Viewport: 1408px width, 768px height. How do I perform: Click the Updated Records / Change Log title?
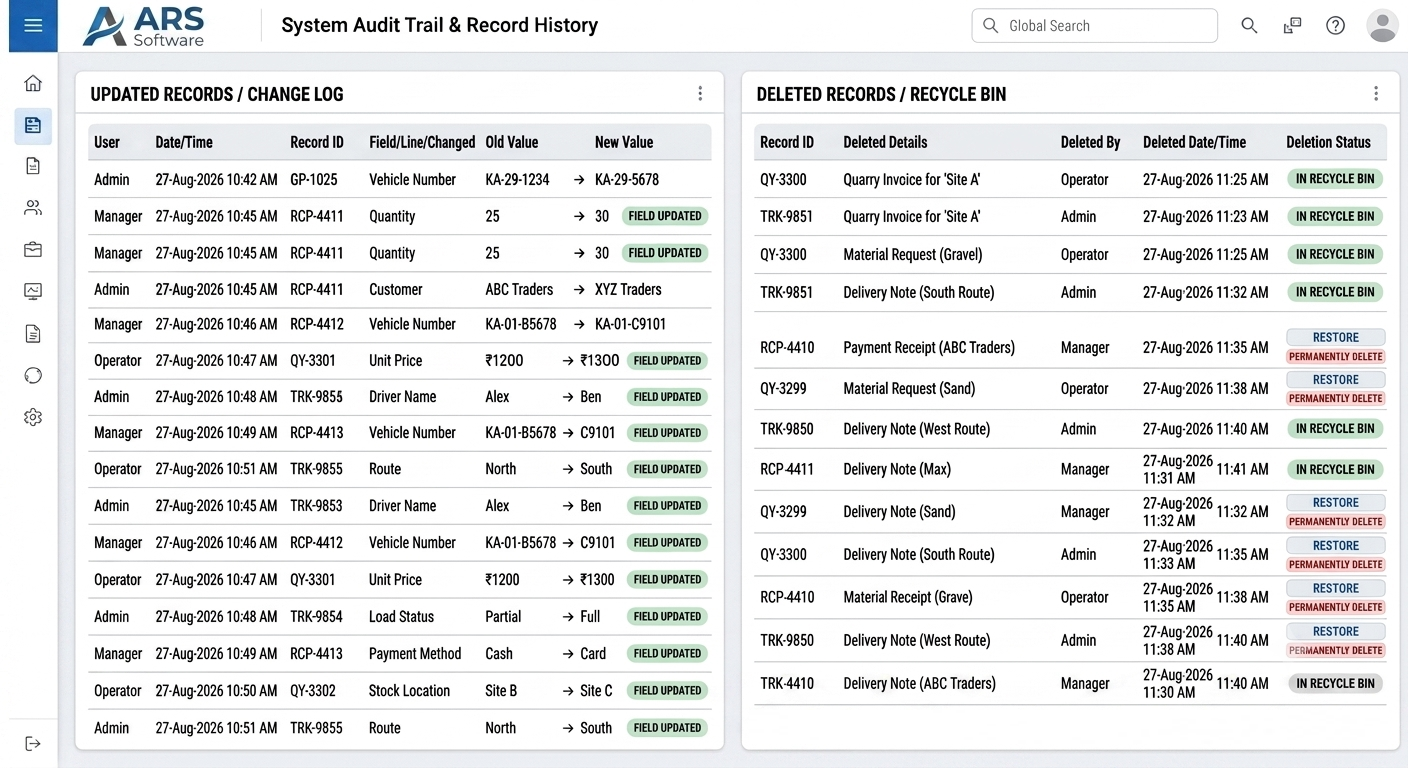coord(217,95)
